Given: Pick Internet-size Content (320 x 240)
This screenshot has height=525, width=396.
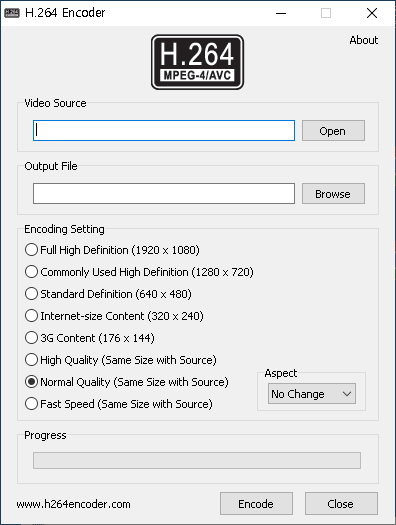Looking at the screenshot, I should click(x=114, y=316).
